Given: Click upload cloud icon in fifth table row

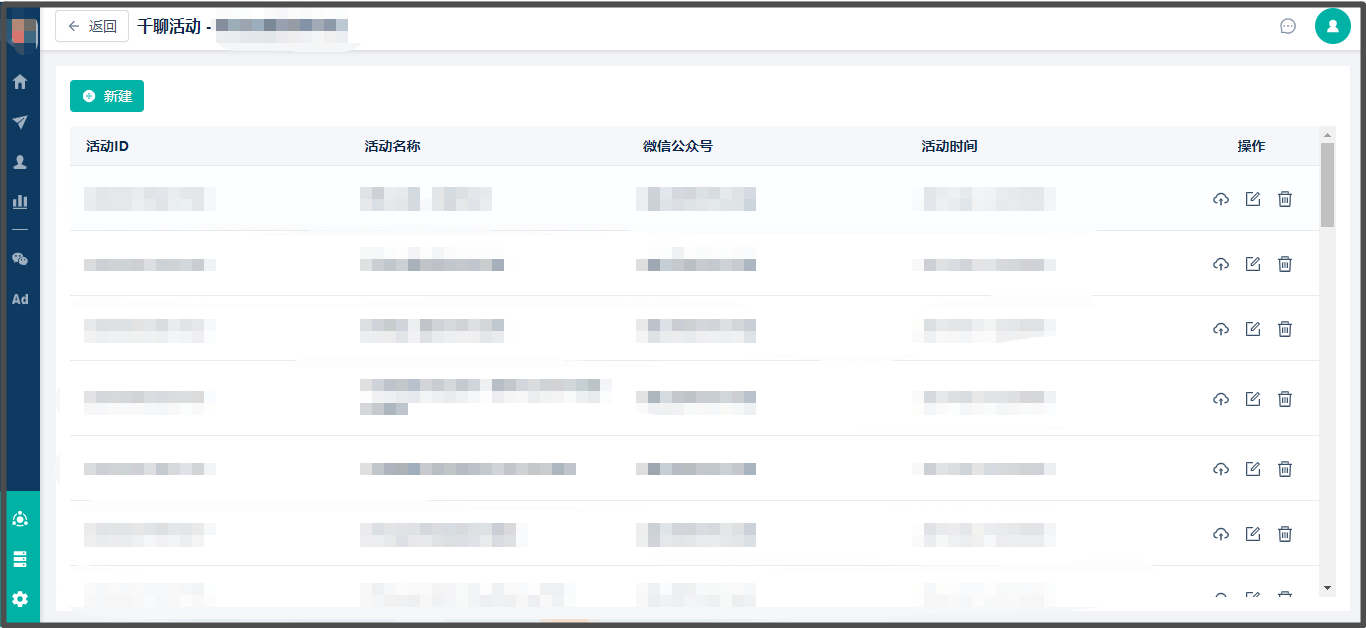Looking at the screenshot, I should point(1221,469).
